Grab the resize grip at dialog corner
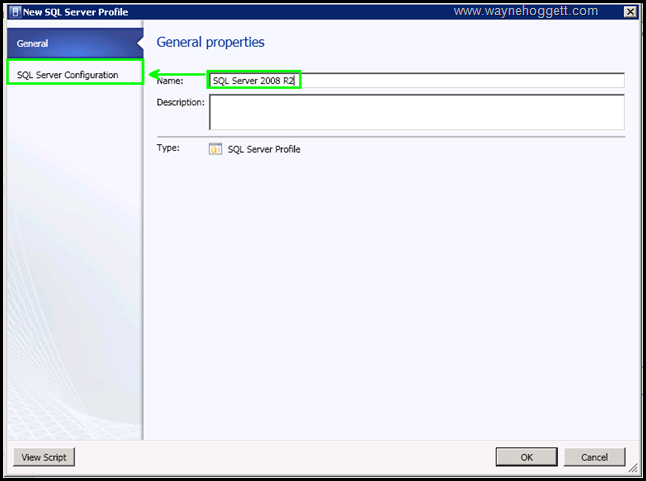The height and width of the screenshot is (481, 646). (632, 467)
